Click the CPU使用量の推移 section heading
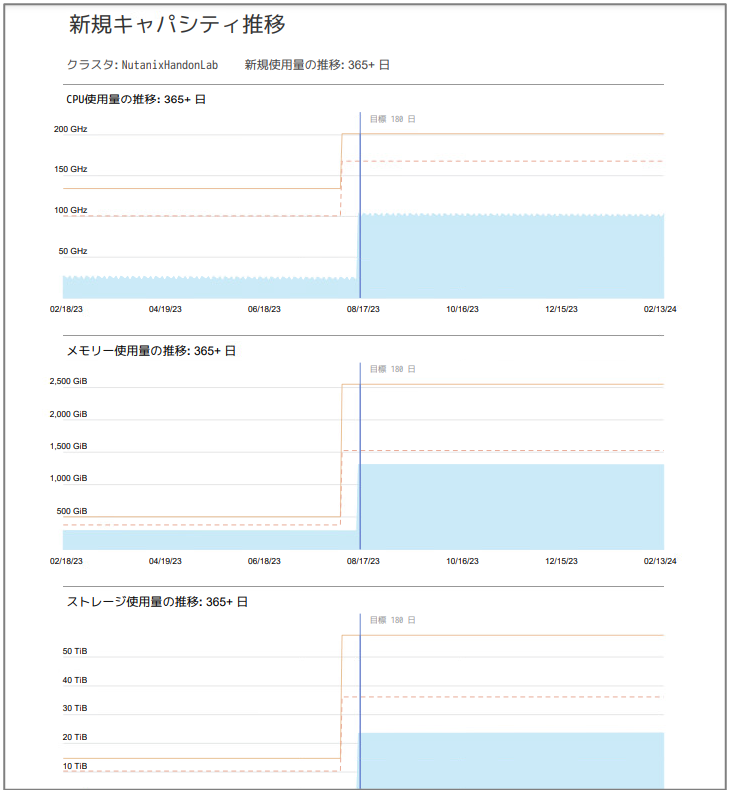The image size is (730, 793). coord(136,99)
